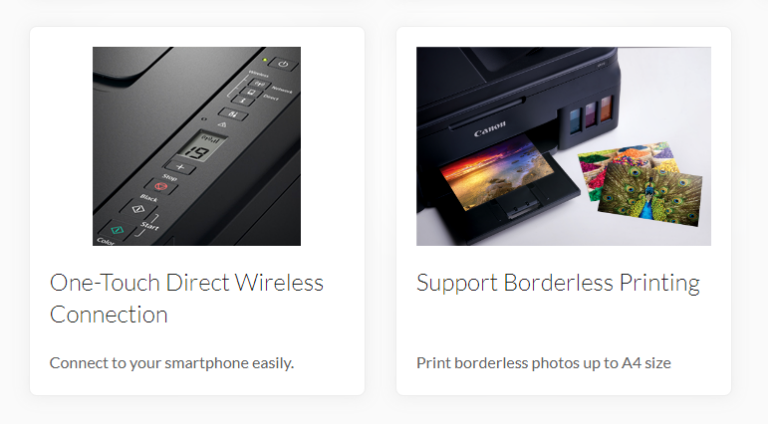The height and width of the screenshot is (424, 768).
Task: Click the printer control panel photo
Action: 196,146
